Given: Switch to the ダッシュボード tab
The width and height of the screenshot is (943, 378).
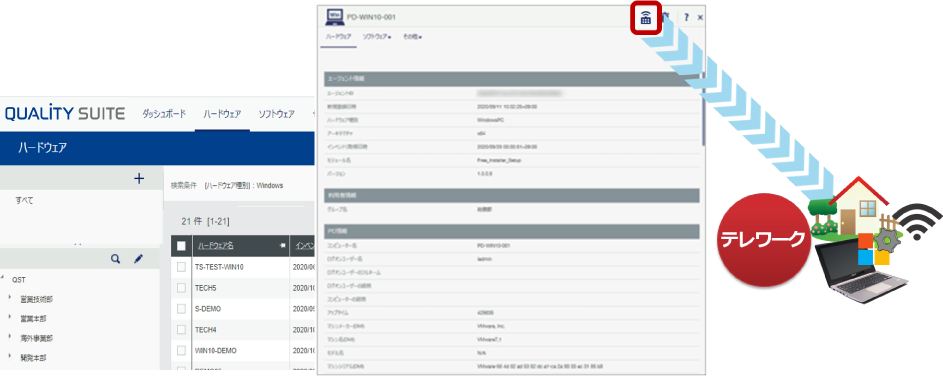Looking at the screenshot, I should [x=164, y=114].
